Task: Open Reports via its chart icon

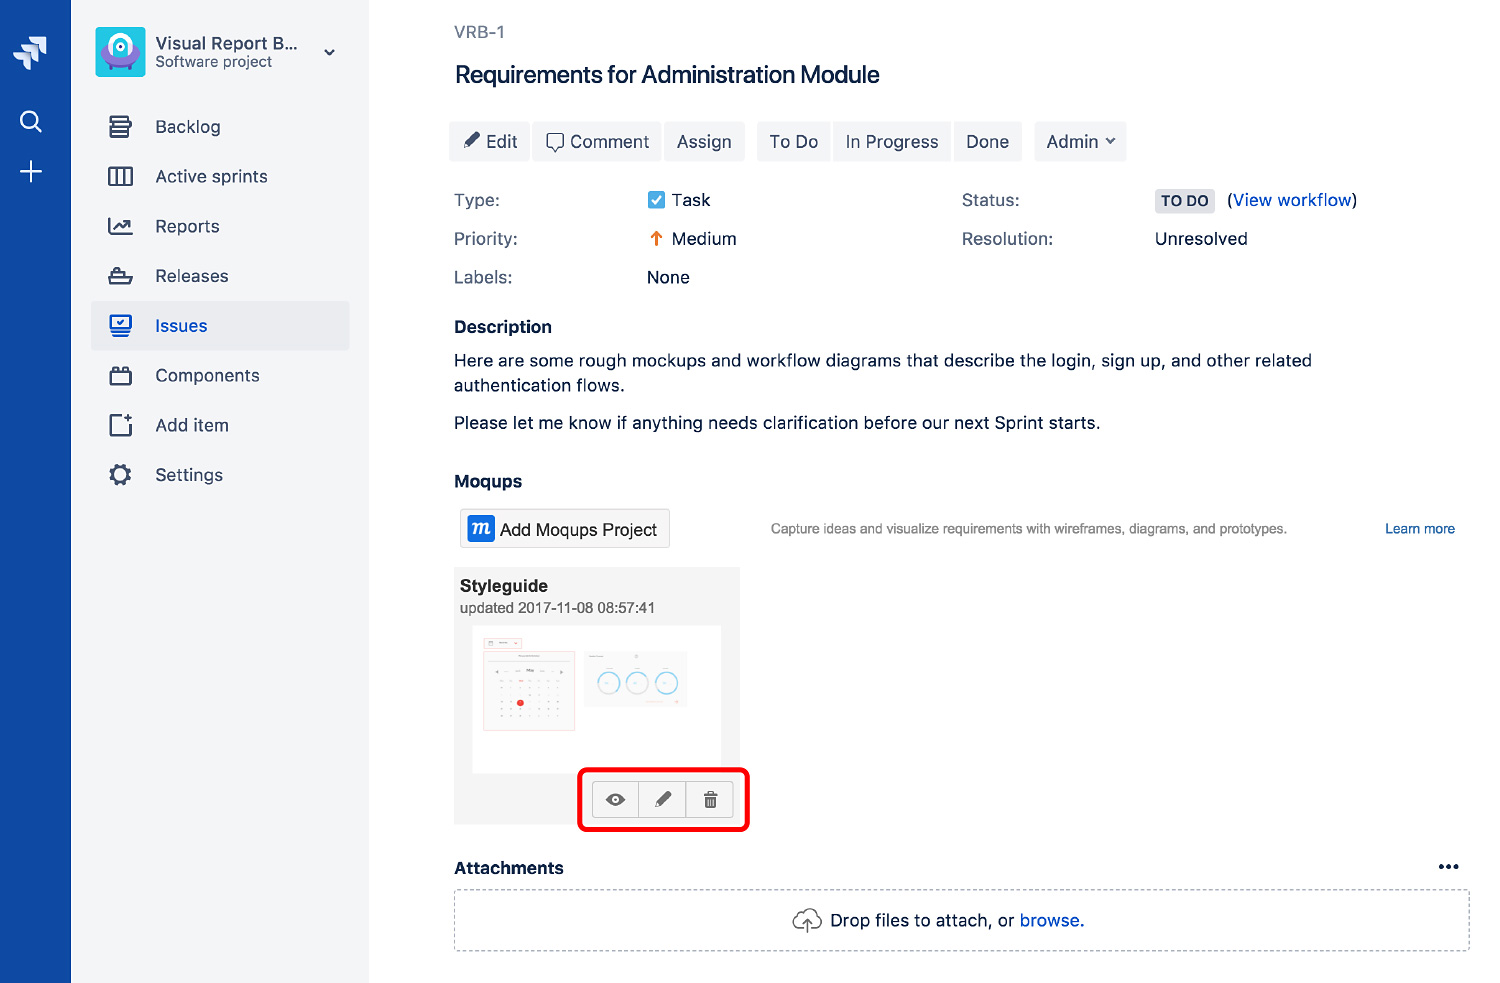Action: [120, 226]
